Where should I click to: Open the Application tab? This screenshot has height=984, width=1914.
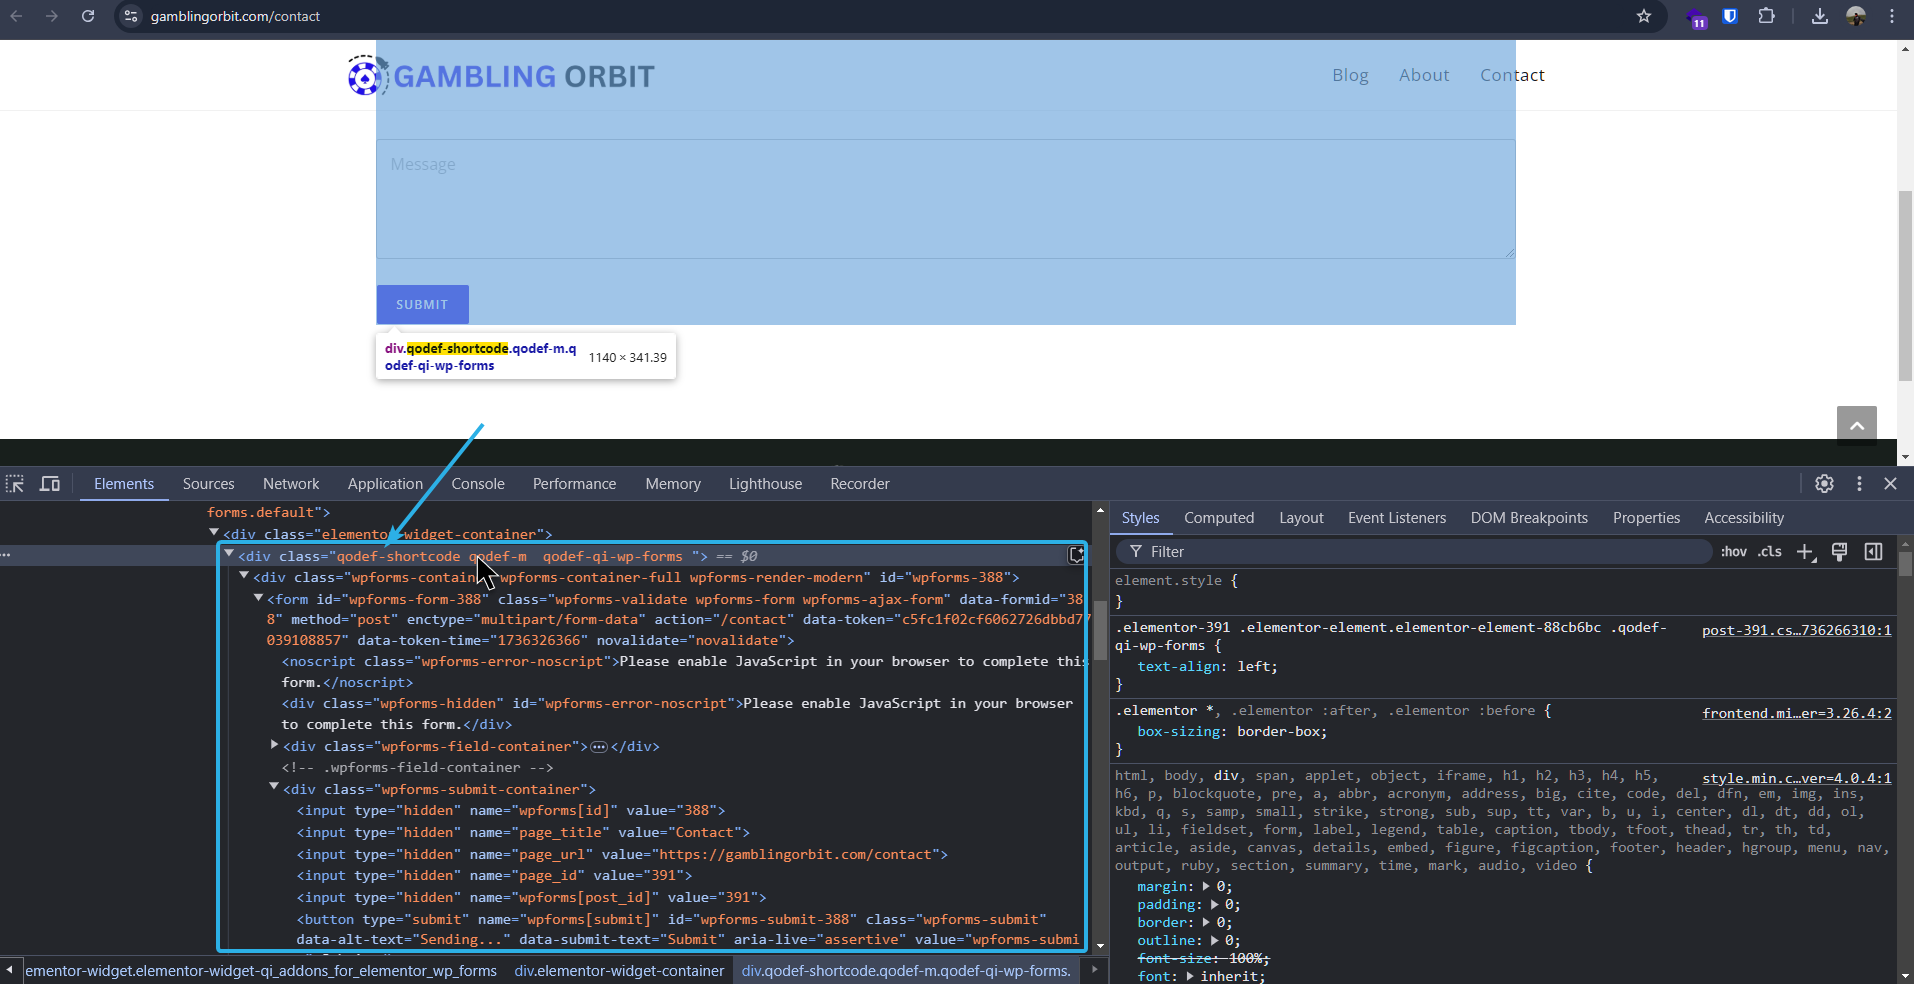pos(385,484)
